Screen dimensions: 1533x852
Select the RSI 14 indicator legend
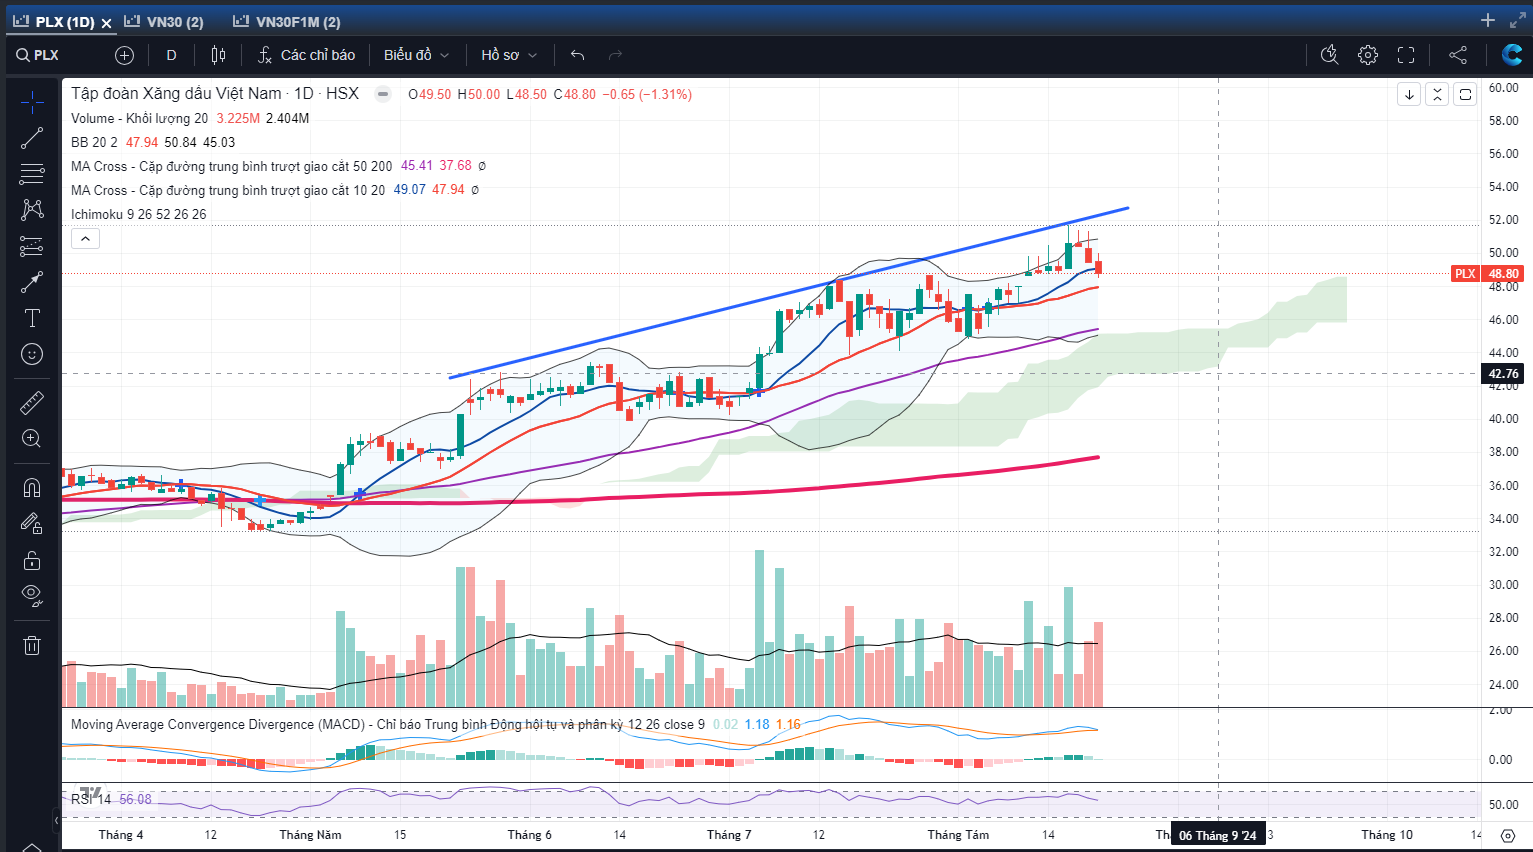tap(91, 799)
